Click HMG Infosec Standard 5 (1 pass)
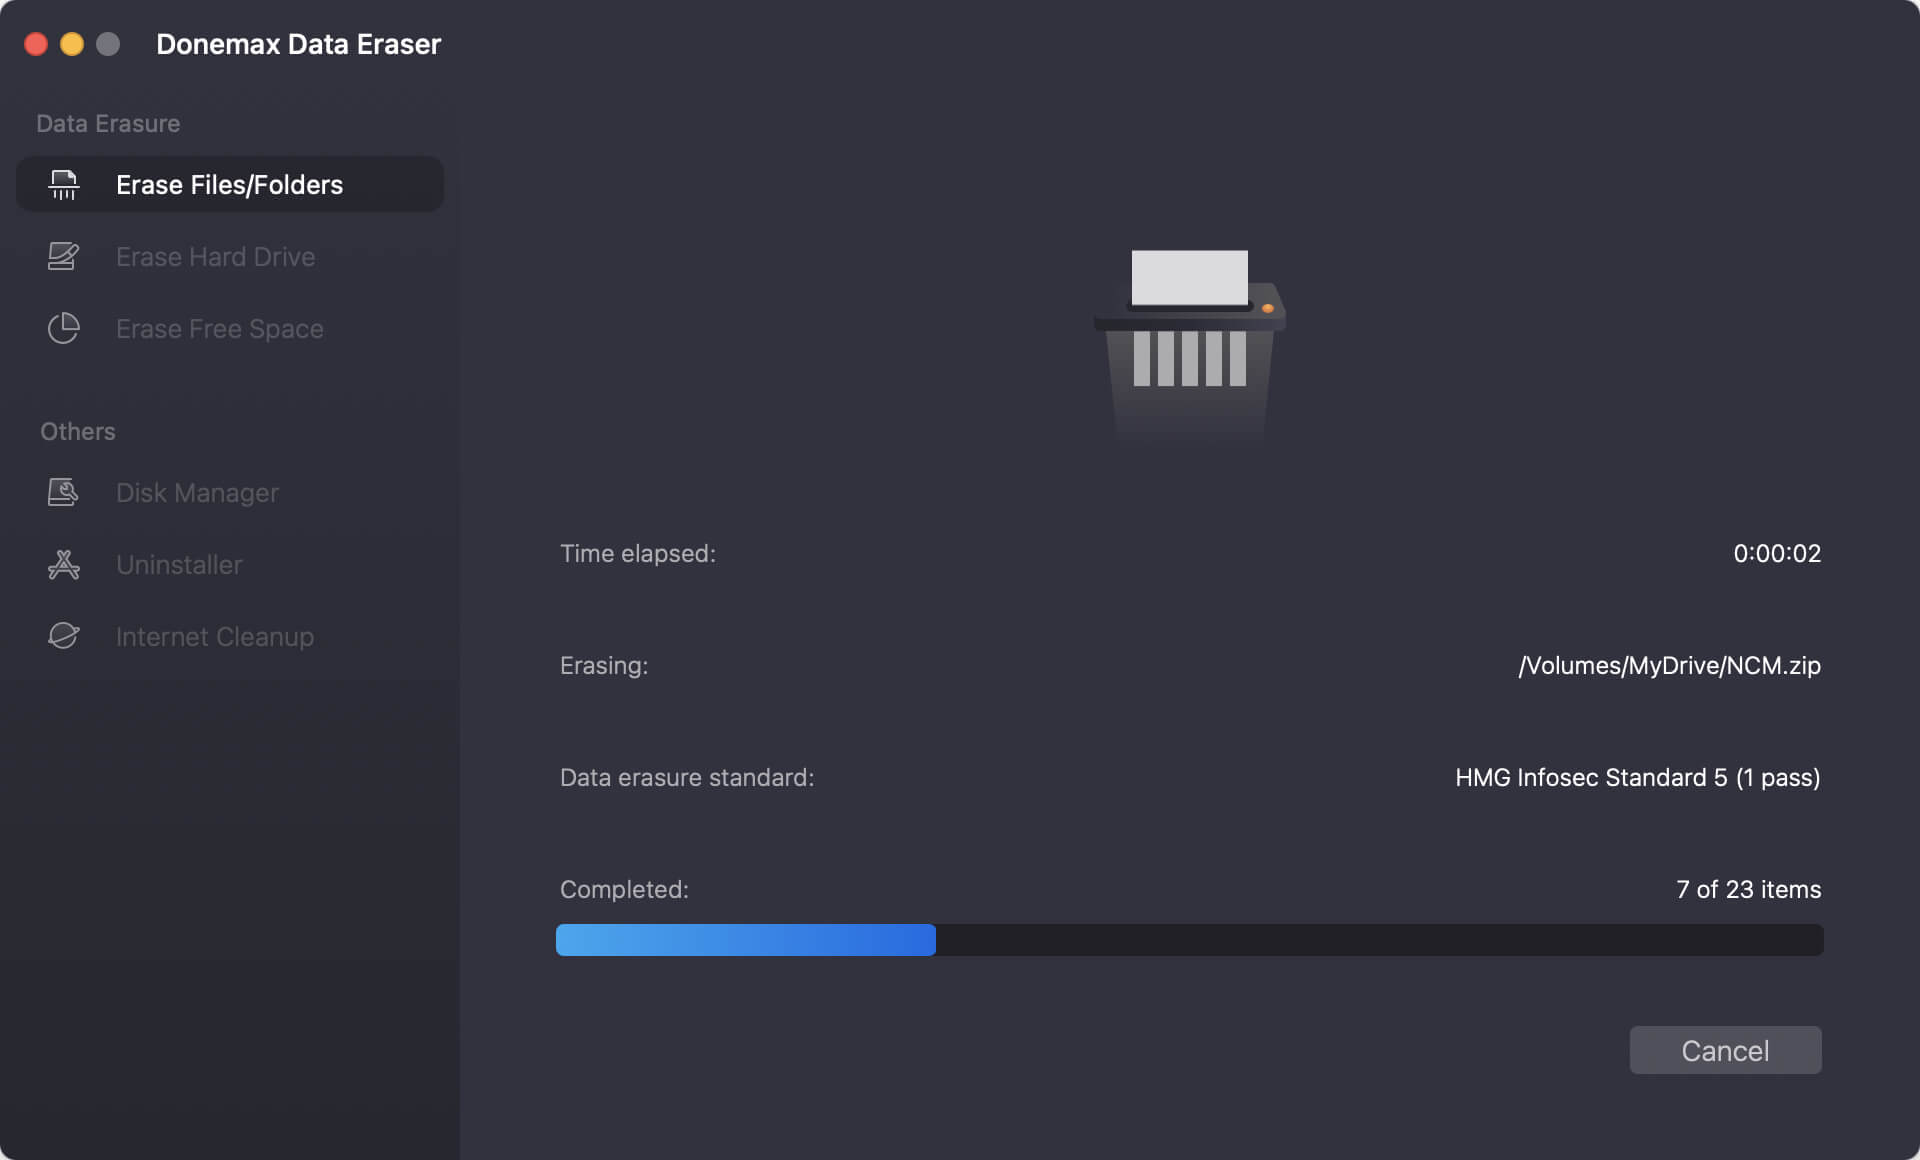Image resolution: width=1920 pixels, height=1160 pixels. coord(1638,777)
